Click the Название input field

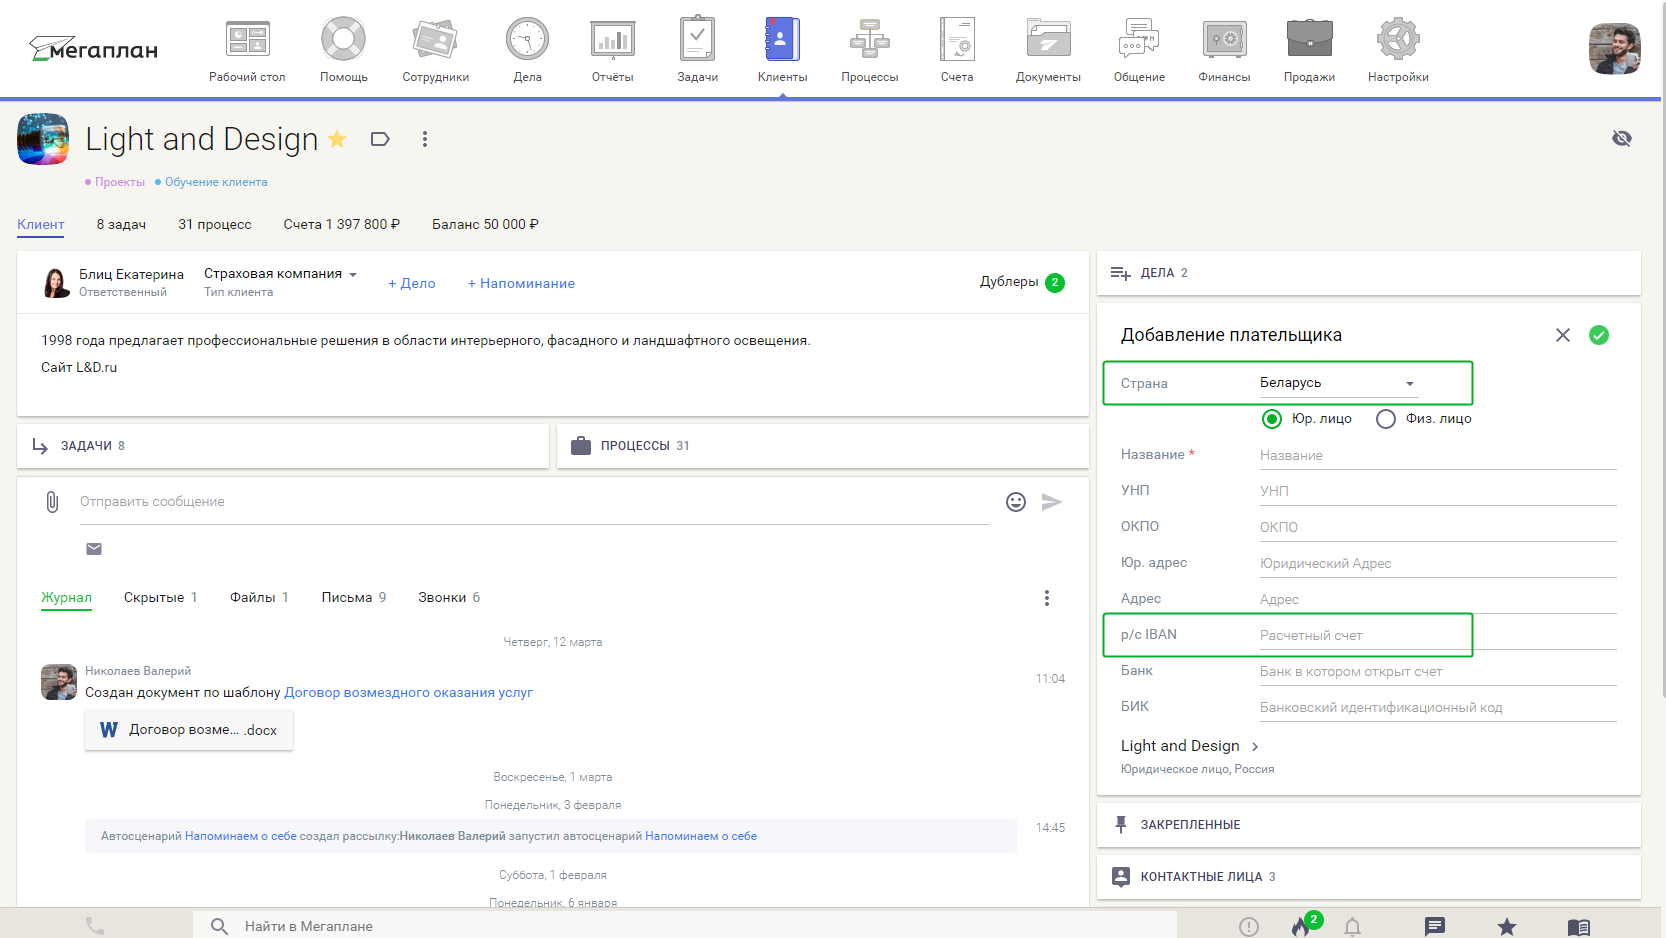1438,455
